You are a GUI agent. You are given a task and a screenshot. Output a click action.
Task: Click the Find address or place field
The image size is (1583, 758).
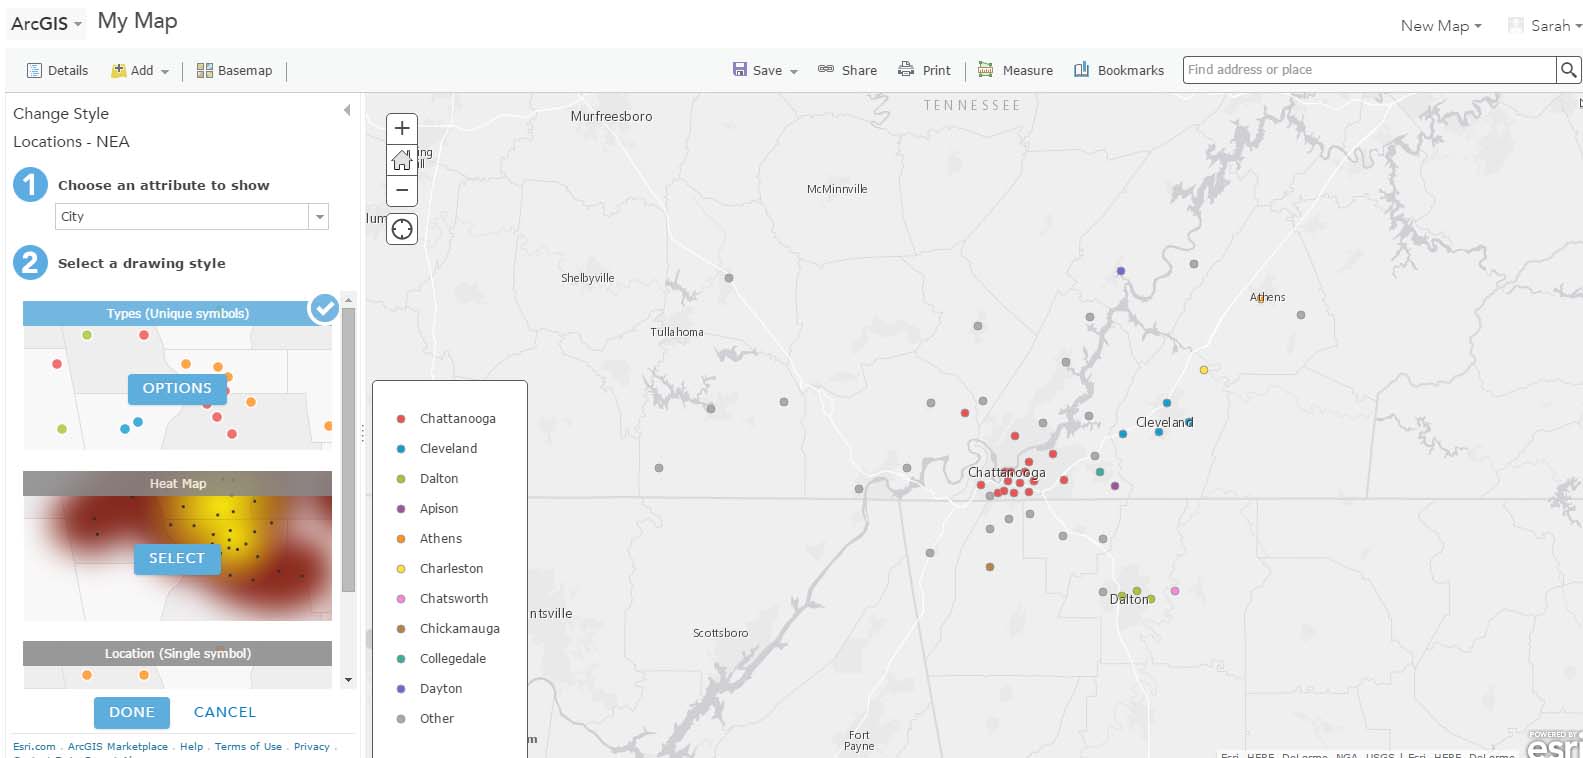click(x=1368, y=70)
